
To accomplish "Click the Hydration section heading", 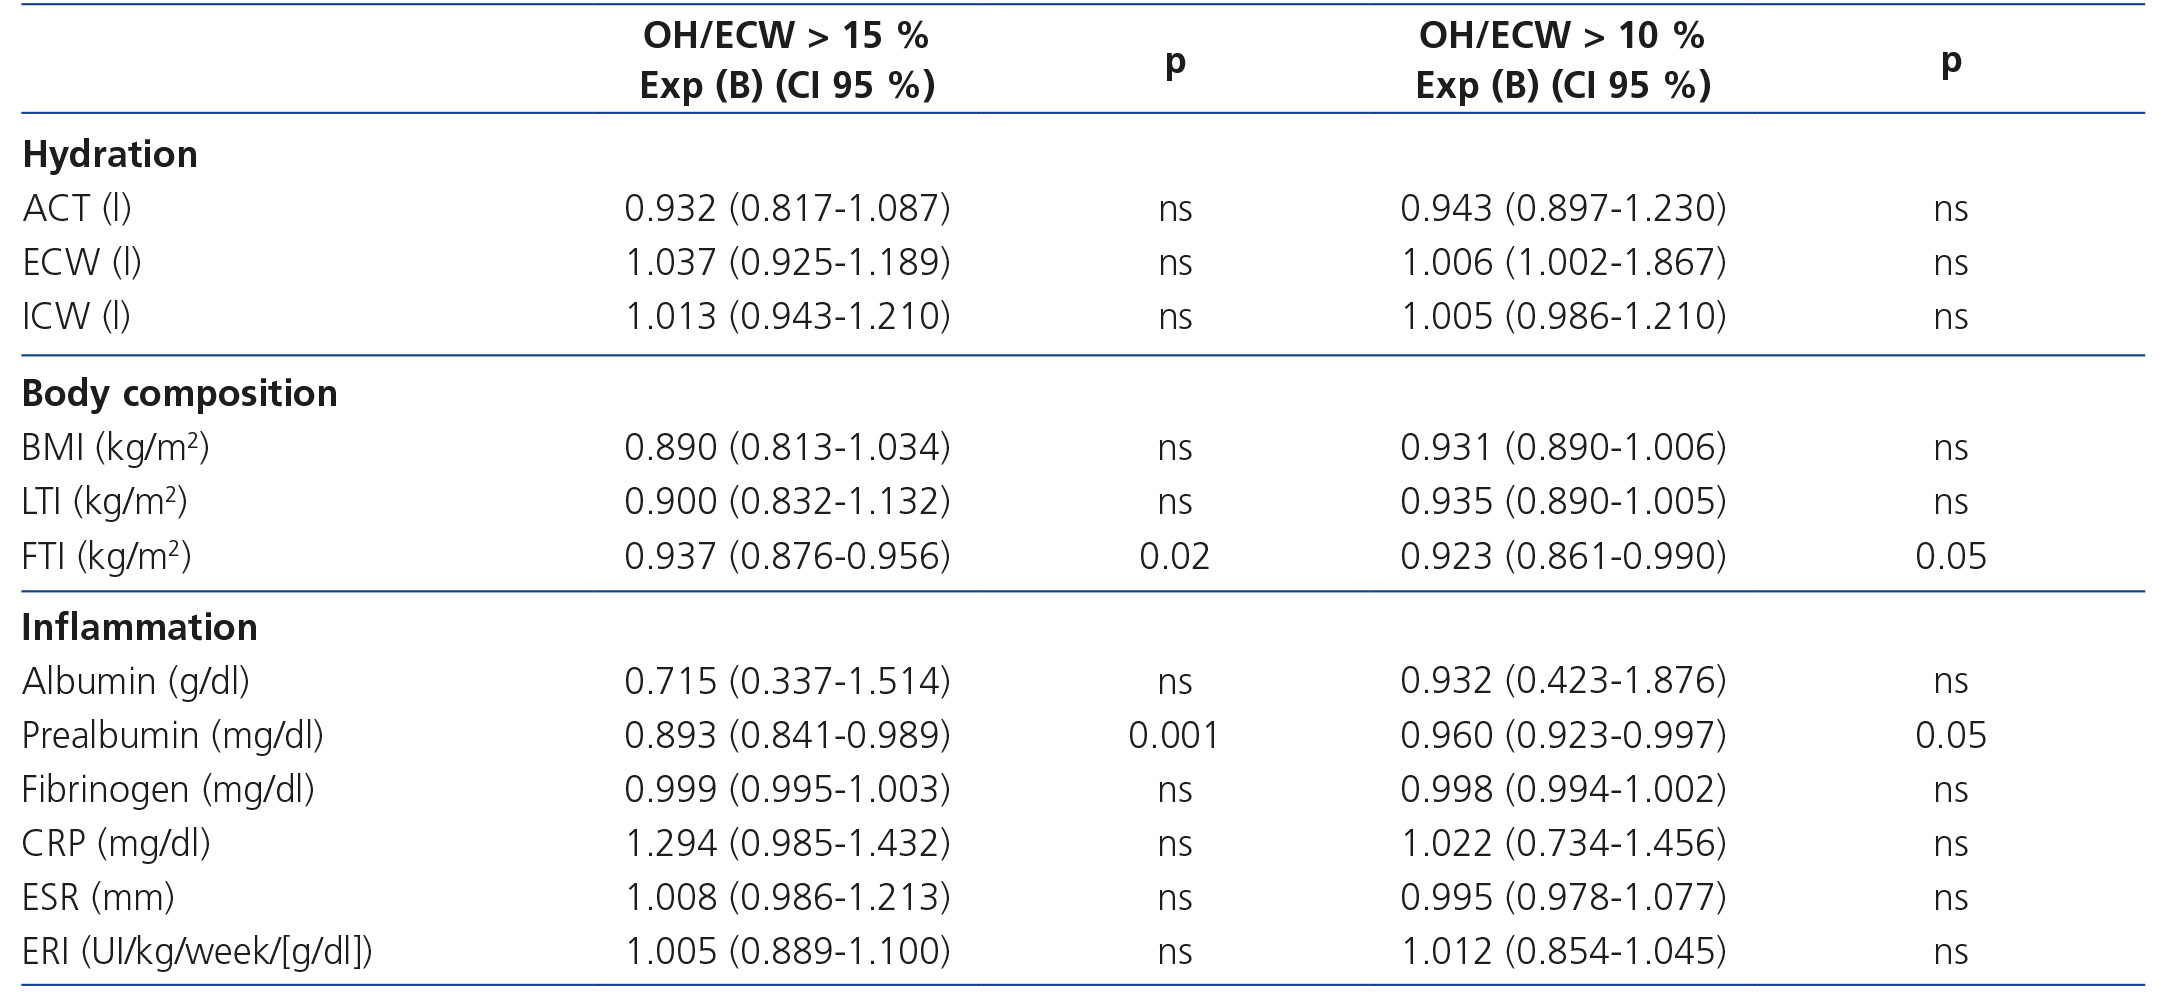I will point(110,155).
